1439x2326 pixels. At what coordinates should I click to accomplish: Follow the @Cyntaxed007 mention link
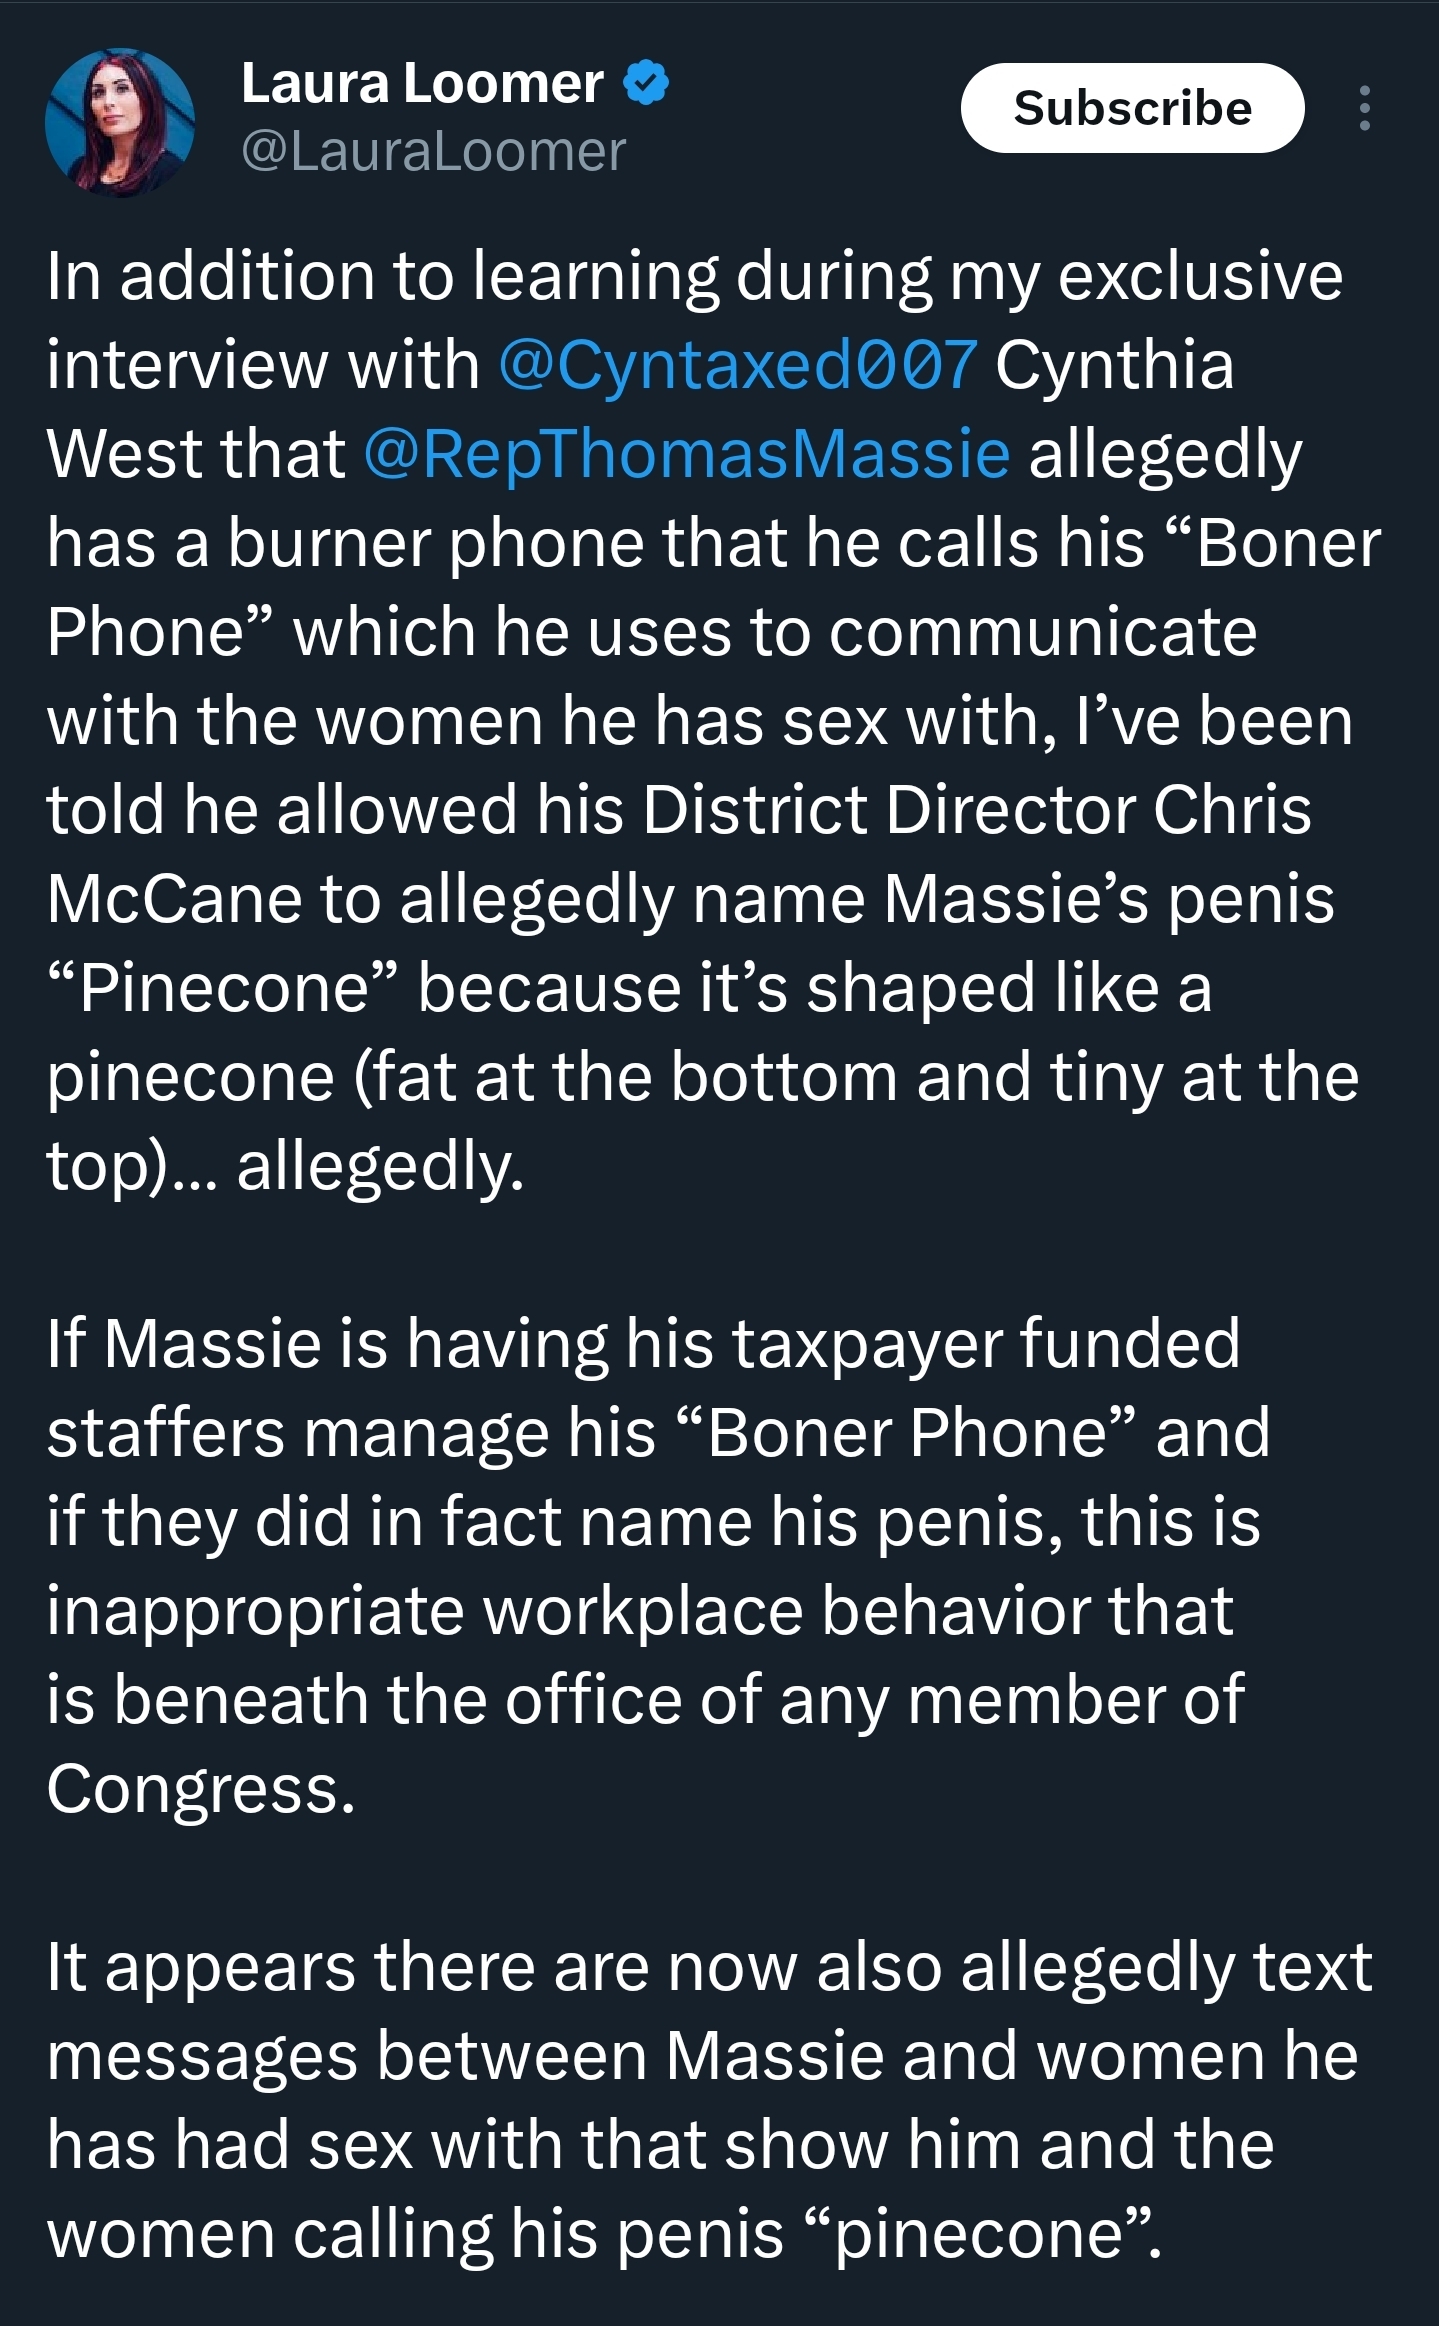point(737,364)
